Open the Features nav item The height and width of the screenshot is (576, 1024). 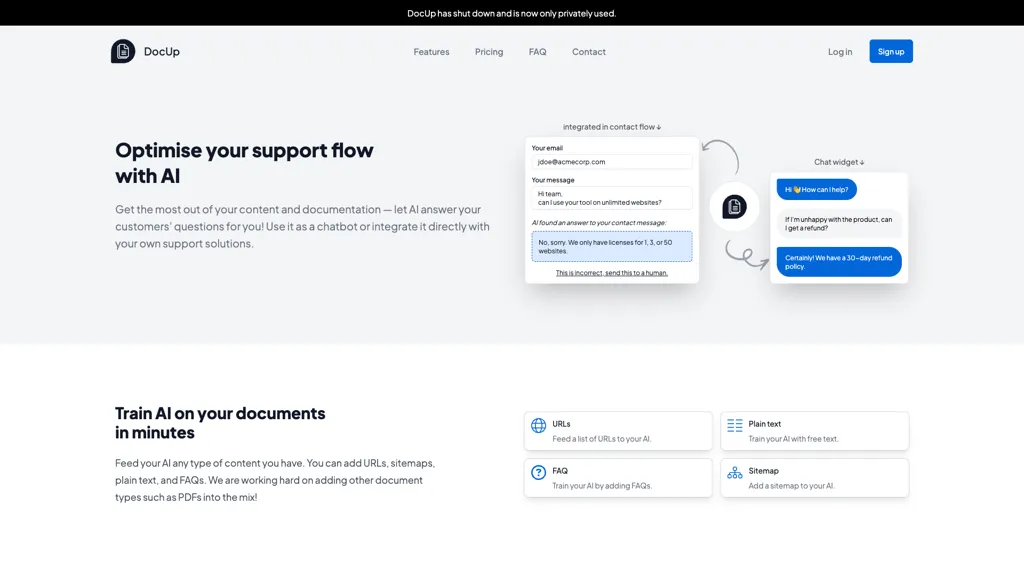[431, 52]
